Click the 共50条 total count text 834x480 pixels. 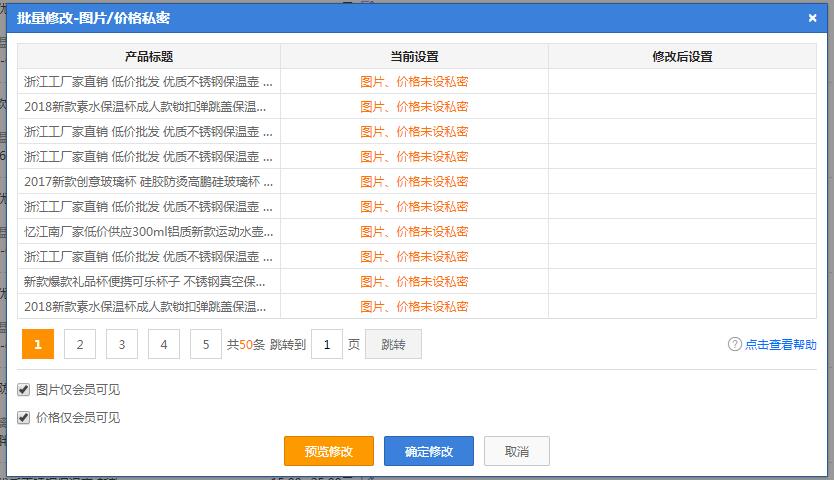tap(246, 344)
